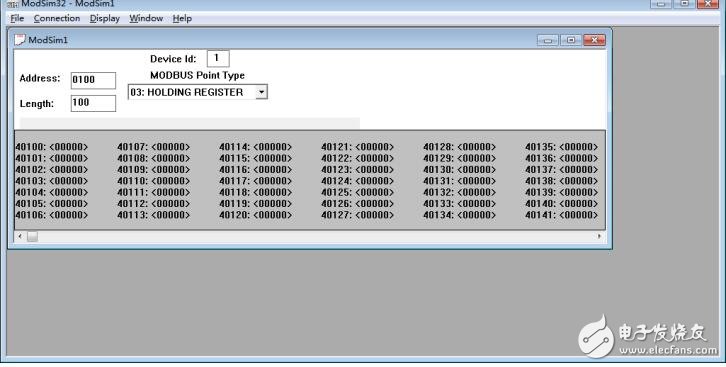Select register 40100 value
The width and height of the screenshot is (726, 367).
coord(69,147)
